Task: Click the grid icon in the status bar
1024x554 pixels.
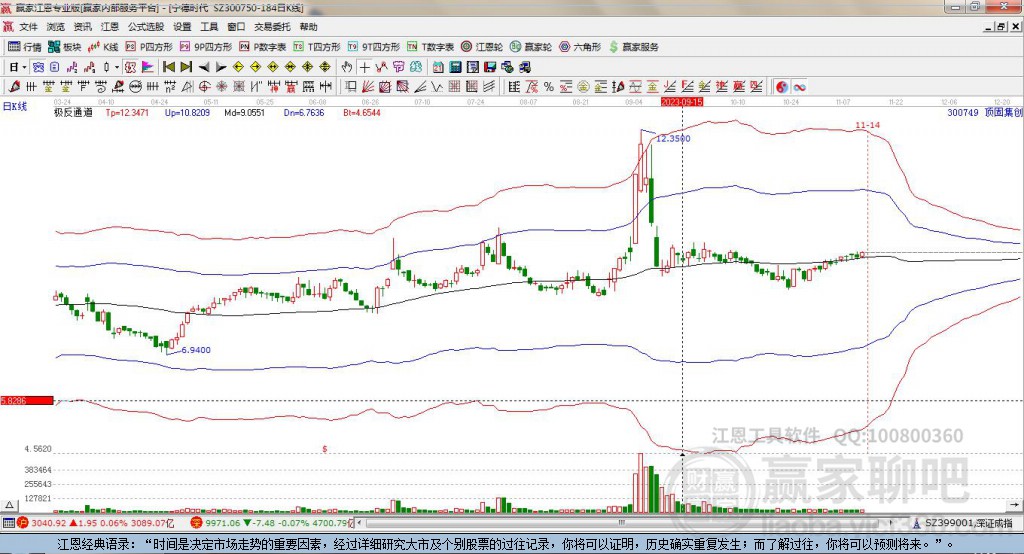Action: (x=8, y=523)
